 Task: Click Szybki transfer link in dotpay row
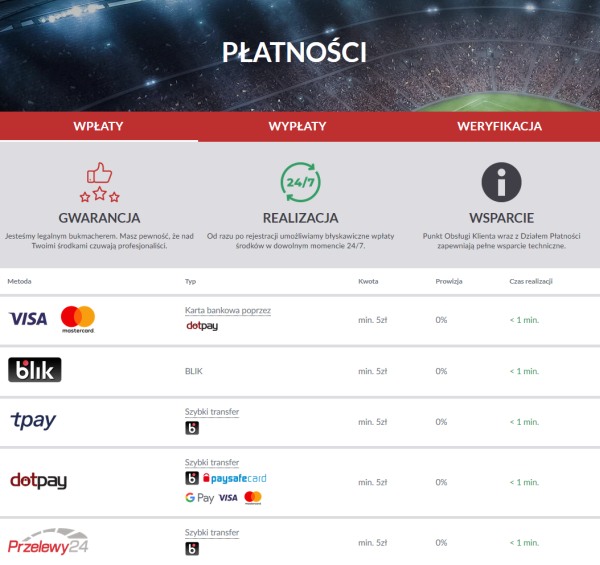212,462
